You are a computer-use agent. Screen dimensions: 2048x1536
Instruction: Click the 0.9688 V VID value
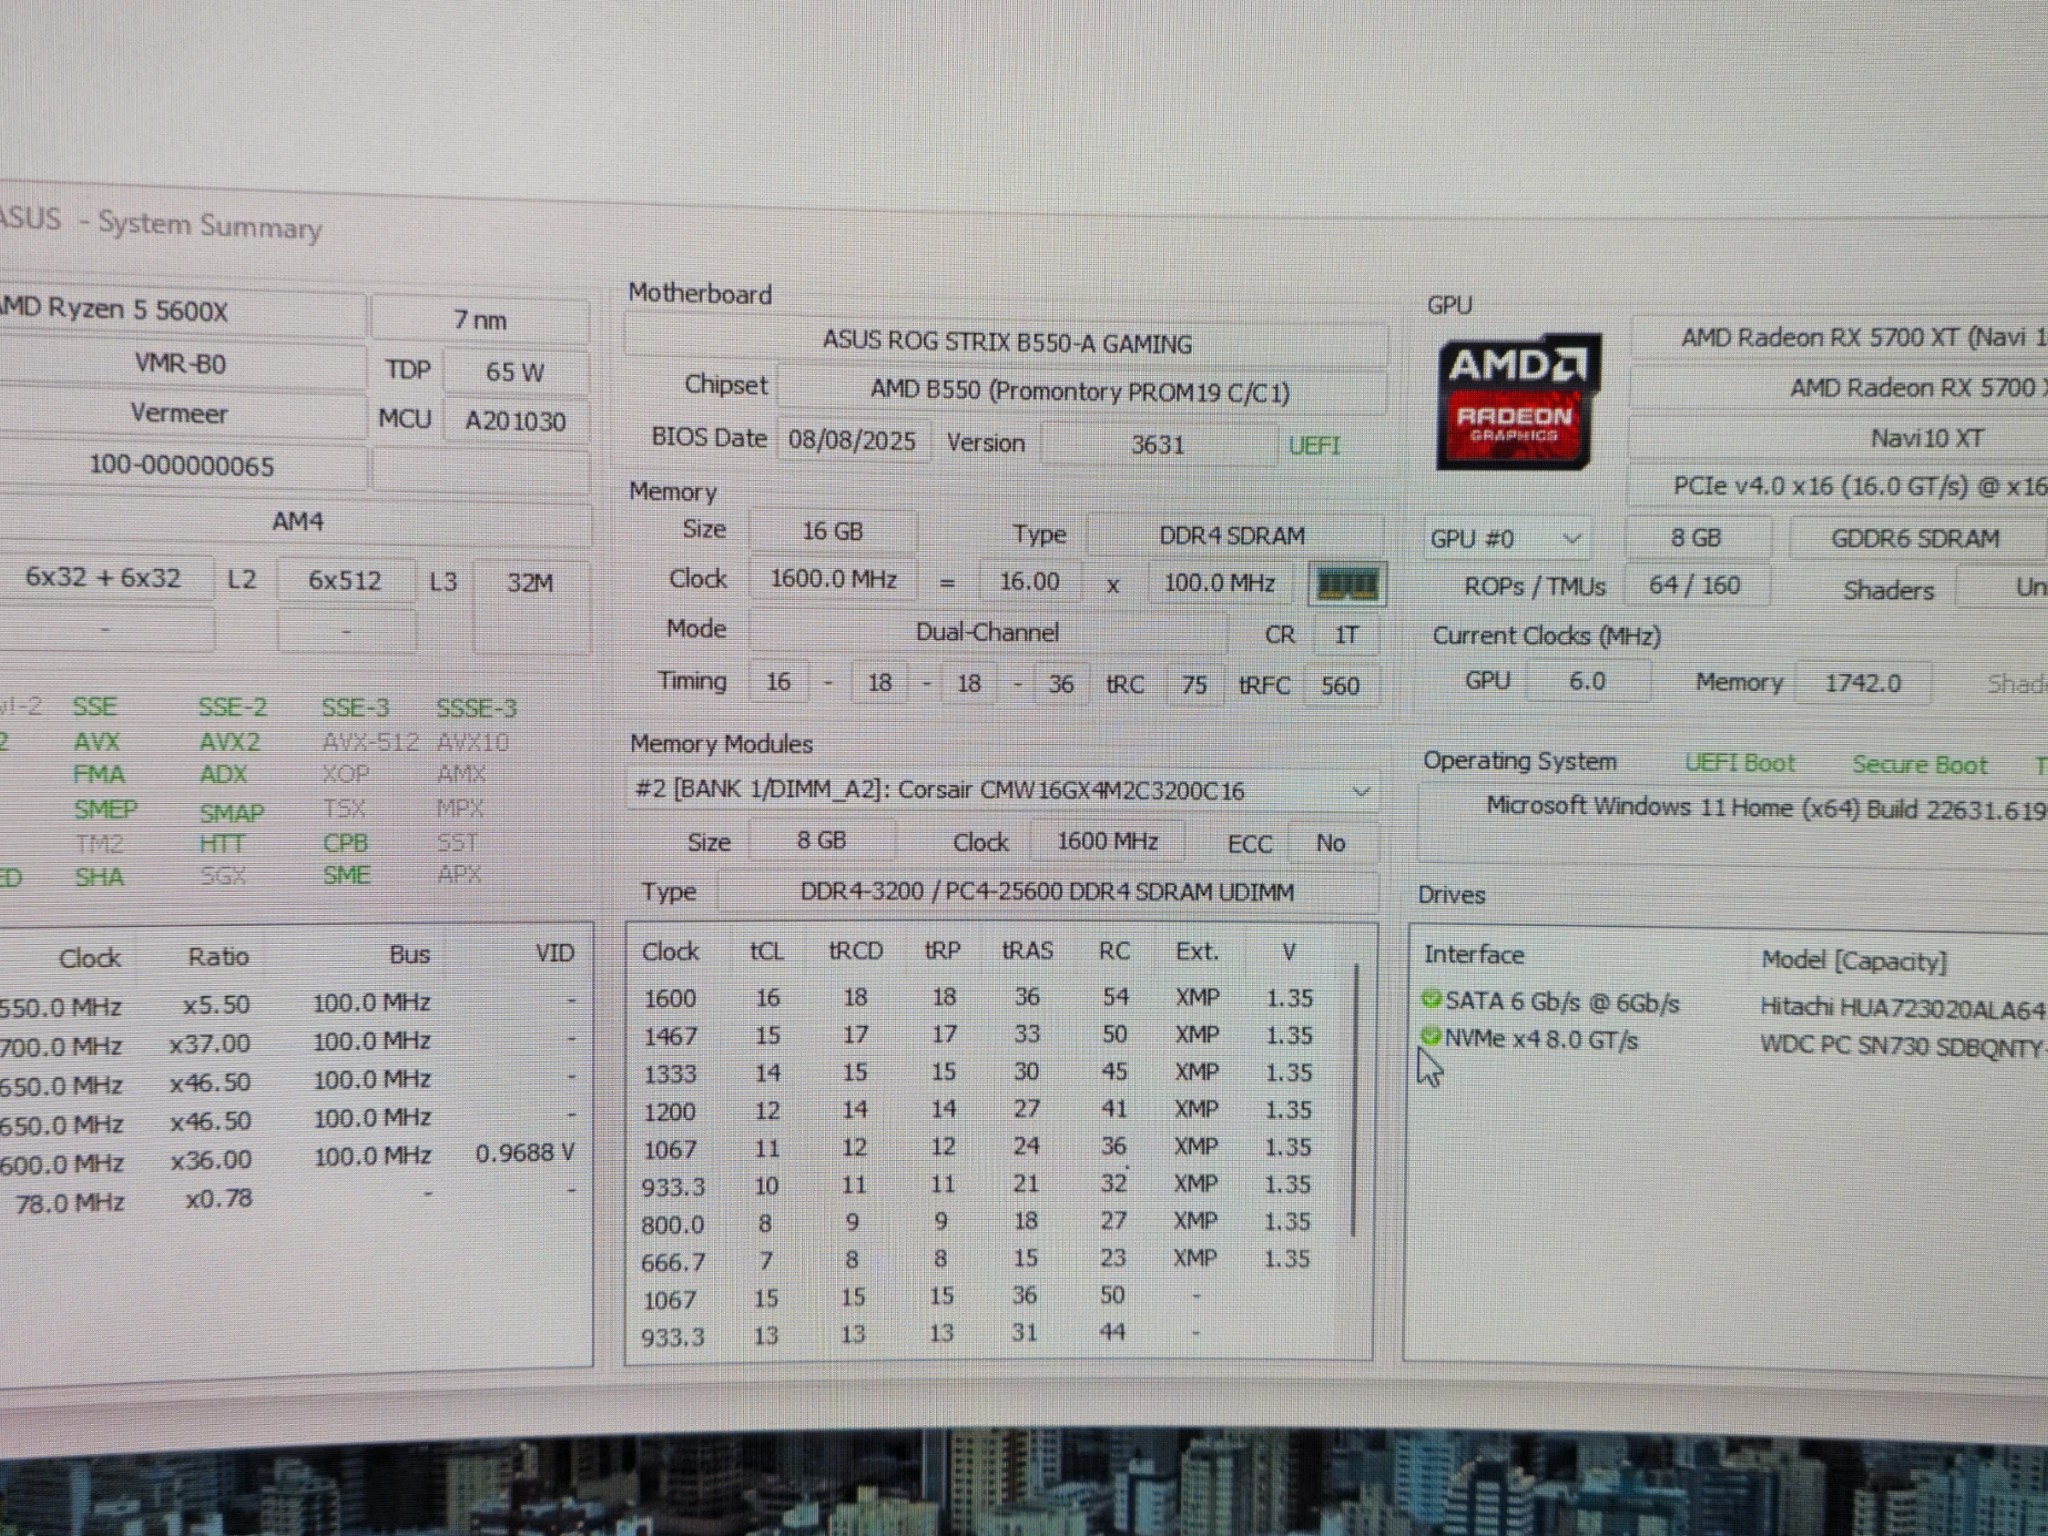(525, 1154)
